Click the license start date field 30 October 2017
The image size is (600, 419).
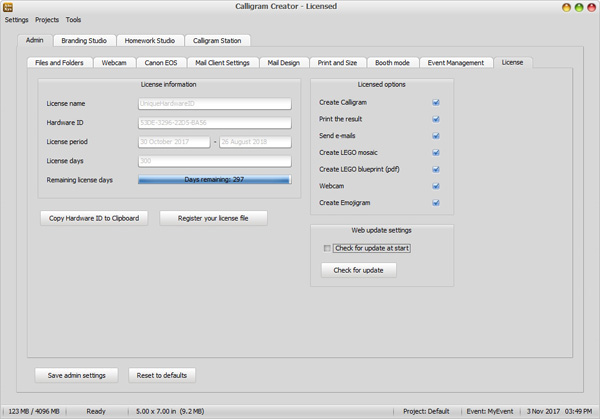(174, 142)
